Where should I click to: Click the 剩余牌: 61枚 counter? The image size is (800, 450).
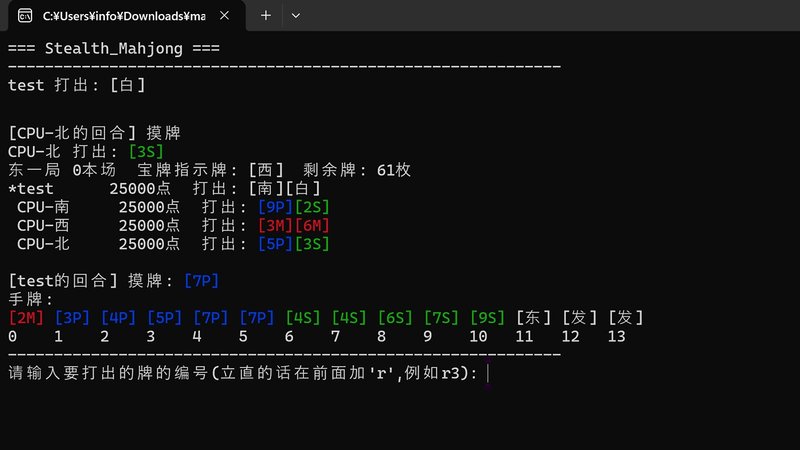click(x=357, y=170)
